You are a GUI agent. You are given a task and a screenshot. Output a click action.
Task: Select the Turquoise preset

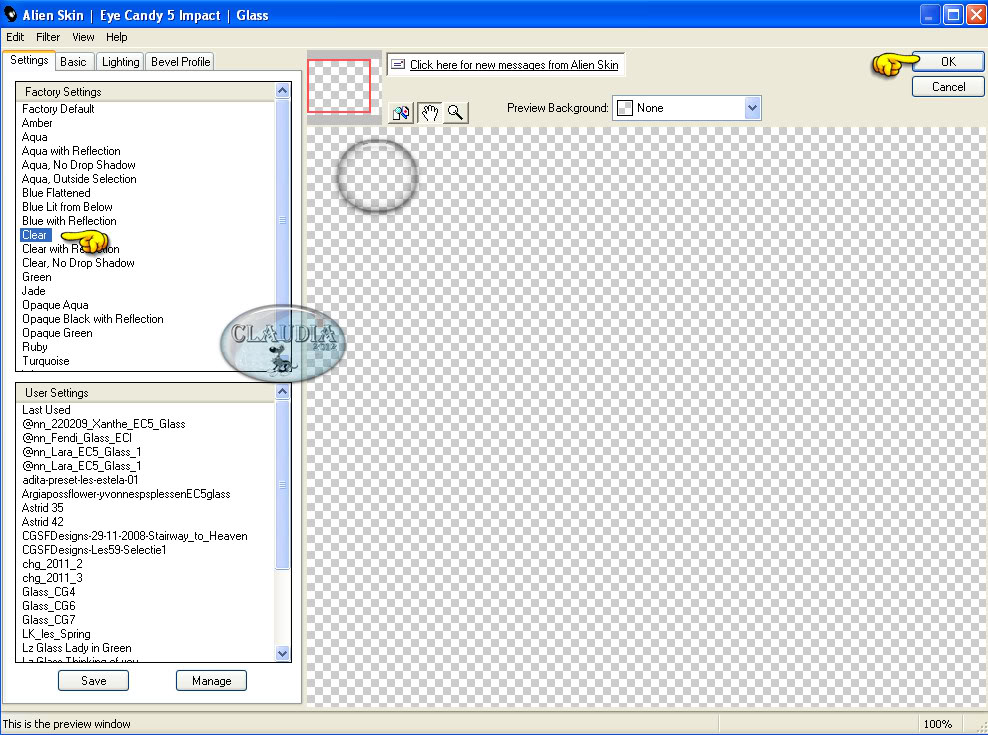[46, 361]
